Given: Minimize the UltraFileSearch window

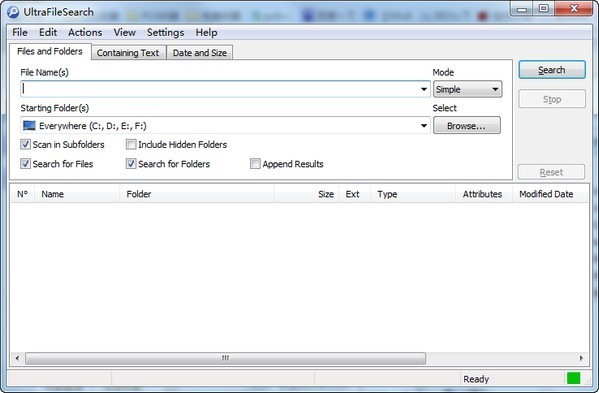Looking at the screenshot, I should point(521,9).
